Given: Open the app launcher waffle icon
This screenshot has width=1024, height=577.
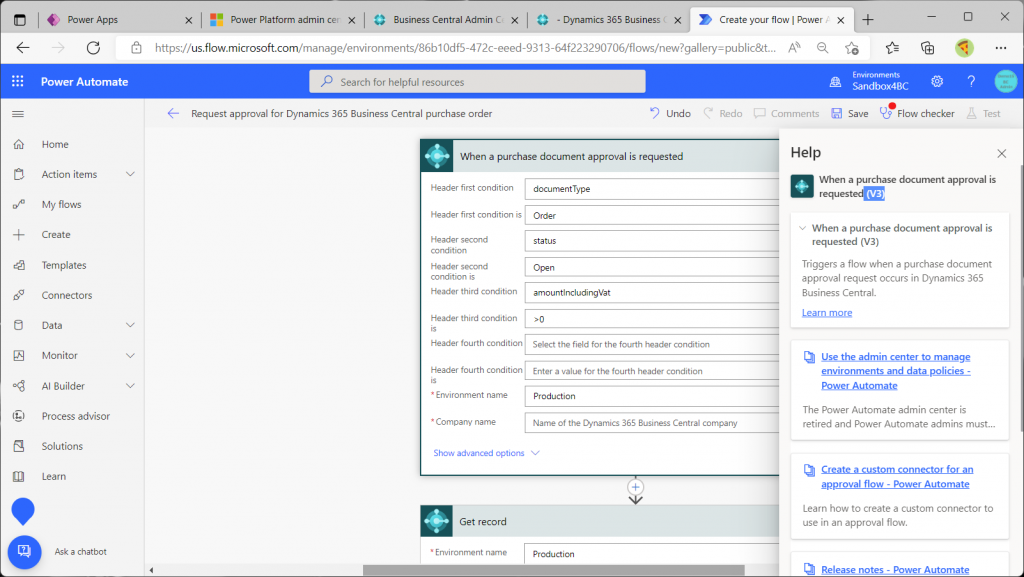Looking at the screenshot, I should pos(18,82).
